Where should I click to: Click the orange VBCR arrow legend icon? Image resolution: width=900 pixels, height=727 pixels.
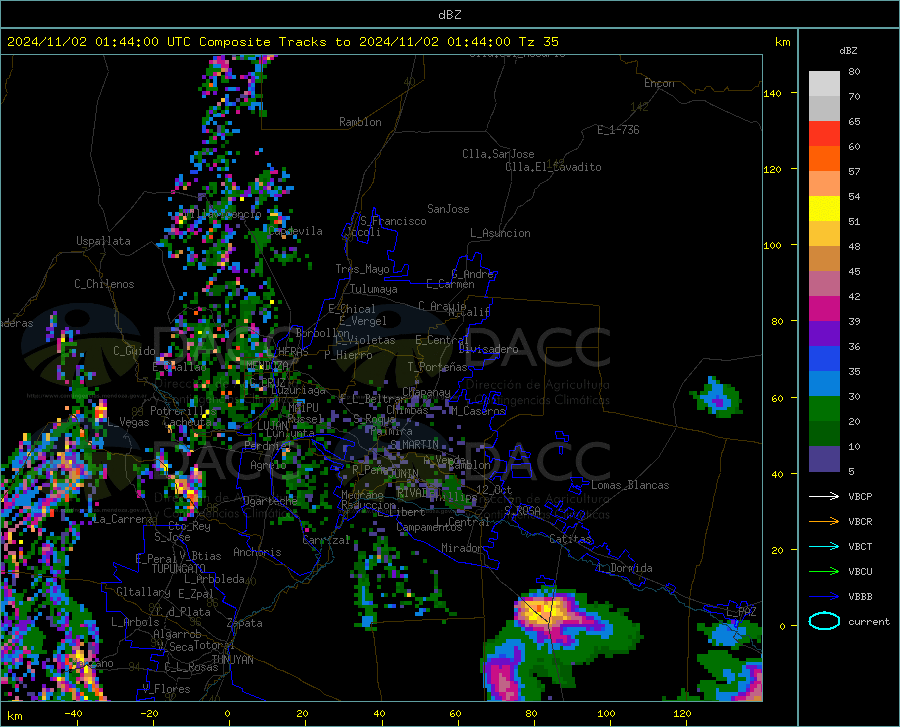pyautogui.click(x=824, y=521)
